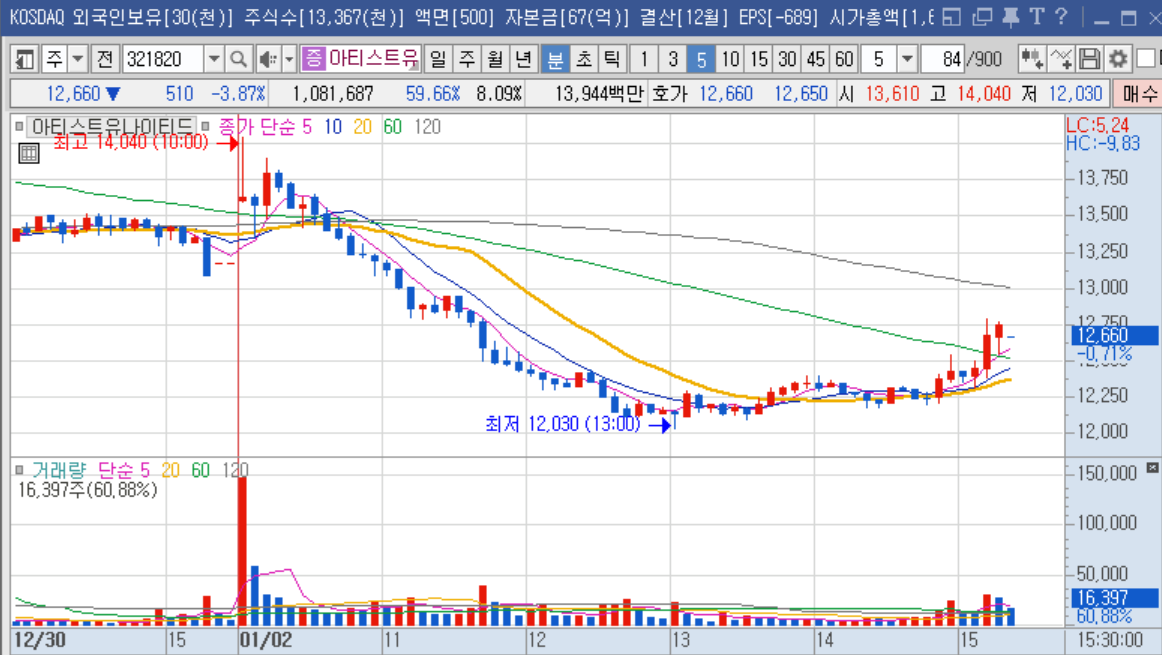Select 1-minute interval
Image resolution: width=1162 pixels, height=655 pixels.
tap(644, 59)
